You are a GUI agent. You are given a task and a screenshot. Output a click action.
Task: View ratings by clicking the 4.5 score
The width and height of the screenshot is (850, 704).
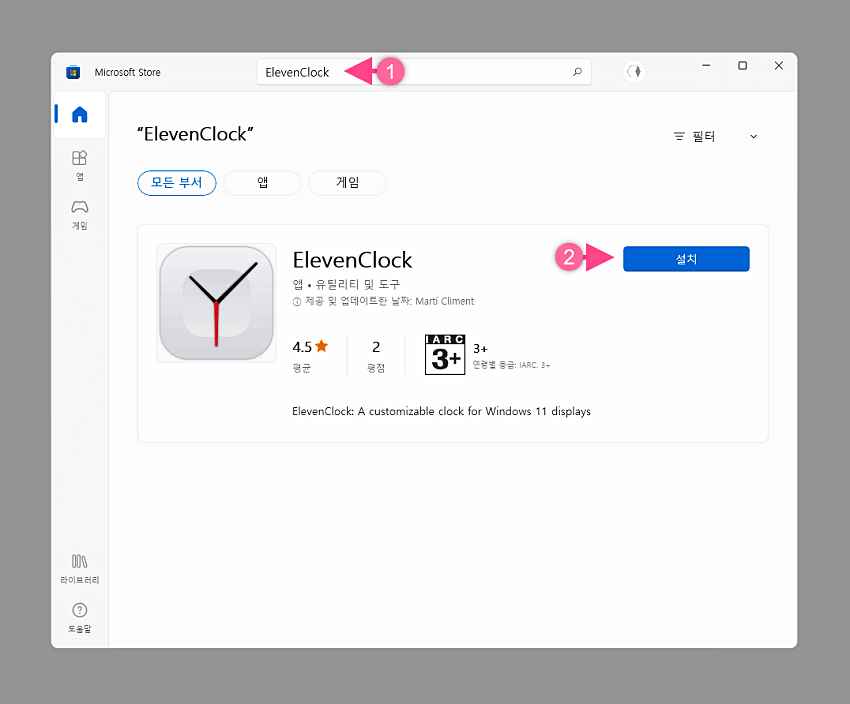pyautogui.click(x=303, y=346)
